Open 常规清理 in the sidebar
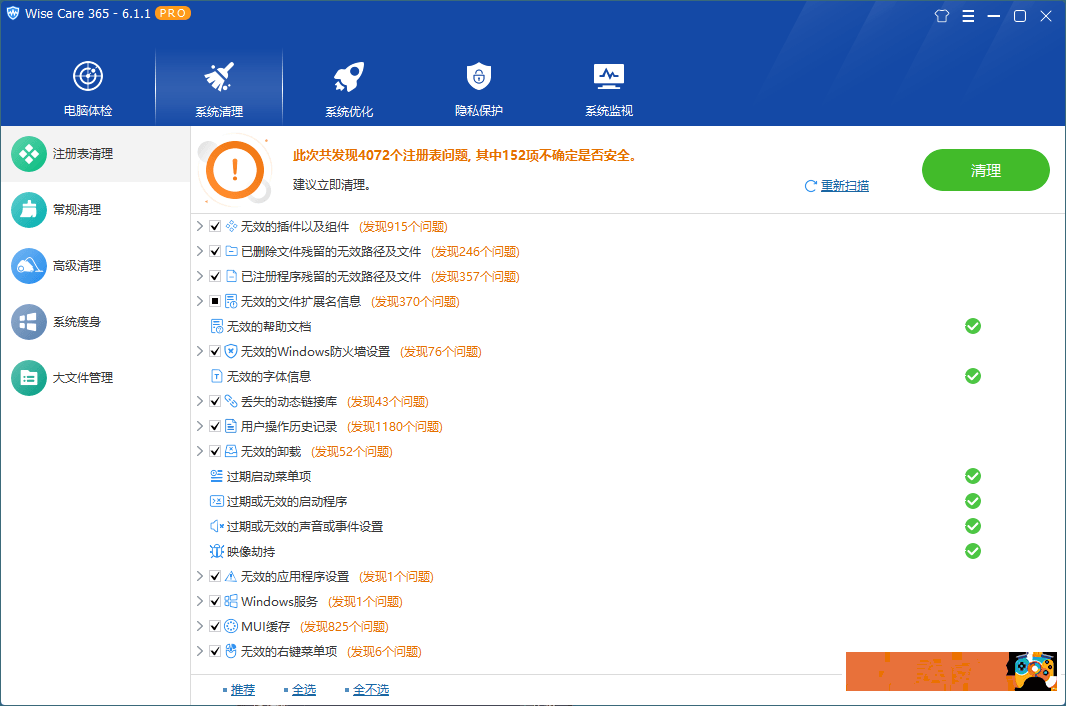The height and width of the screenshot is (706, 1066). (95, 209)
